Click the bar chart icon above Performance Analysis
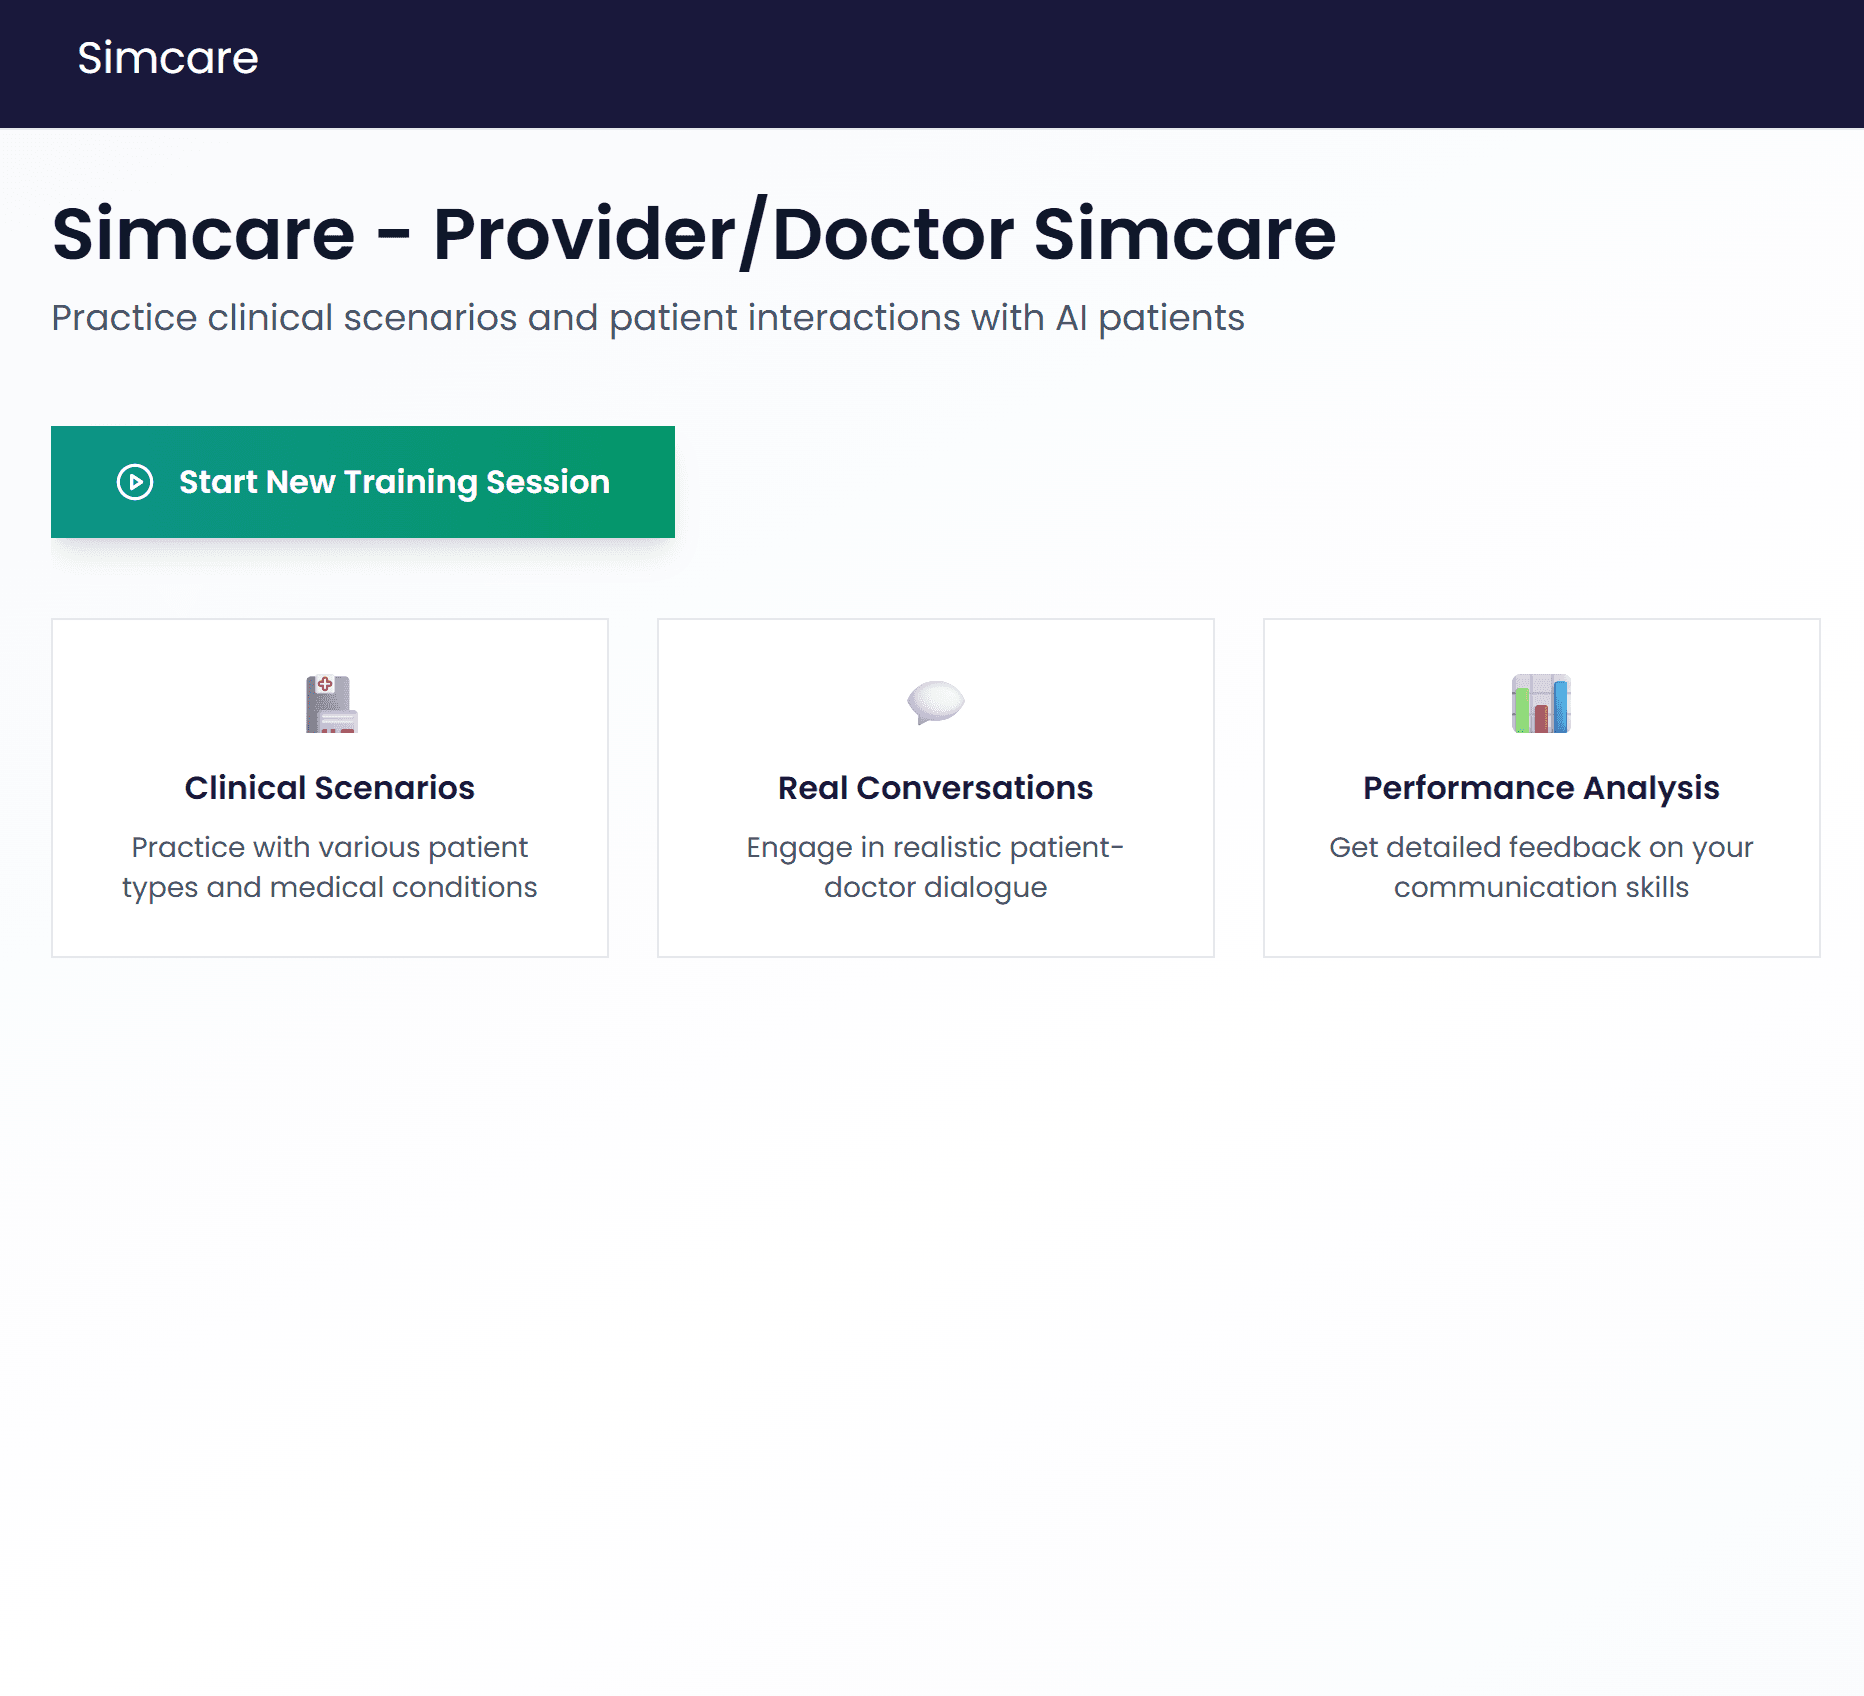1864x1696 pixels. pyautogui.click(x=1541, y=703)
